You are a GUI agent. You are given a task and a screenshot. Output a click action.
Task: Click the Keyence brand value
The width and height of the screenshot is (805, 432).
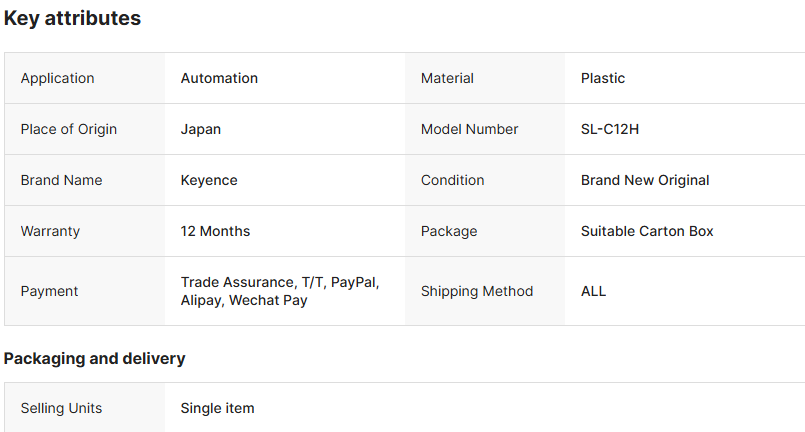209,180
